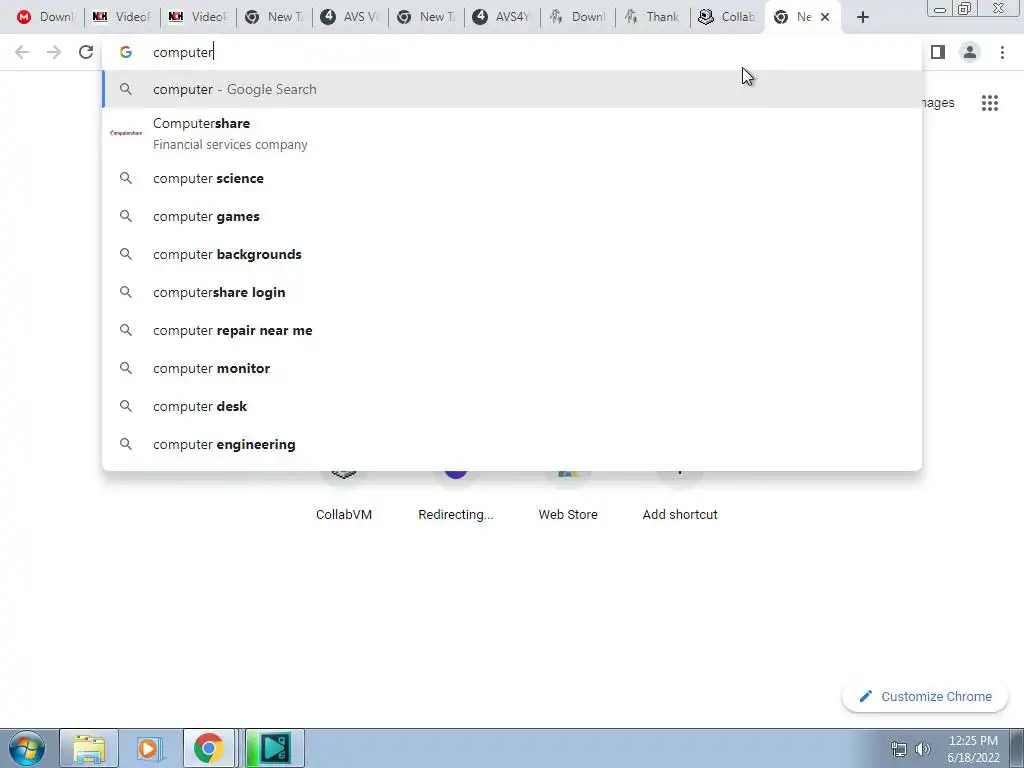Select the Computershare company suggestion

[x=512, y=133]
